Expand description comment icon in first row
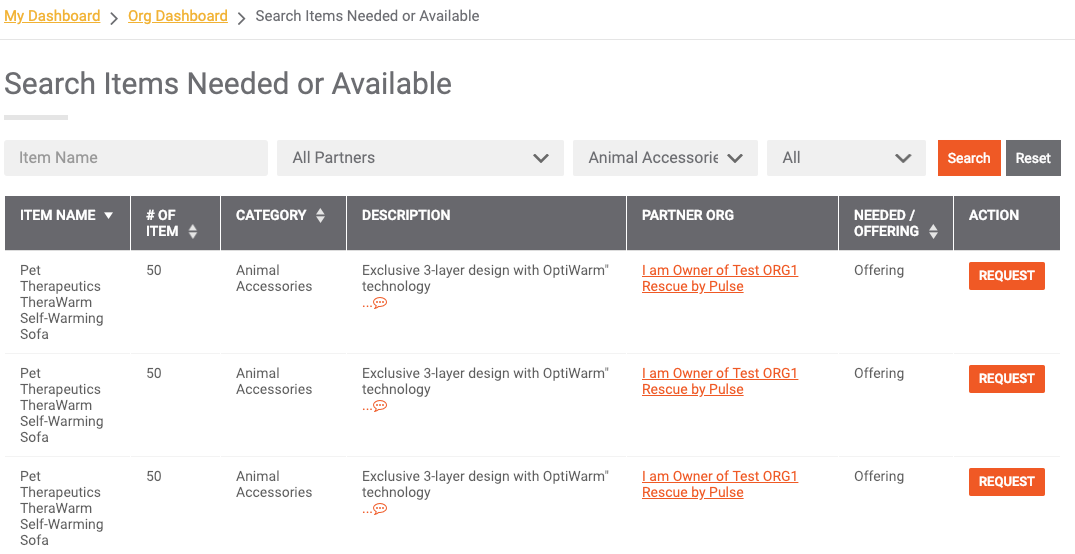Image resolution: width=1075 pixels, height=554 pixels. click(380, 302)
